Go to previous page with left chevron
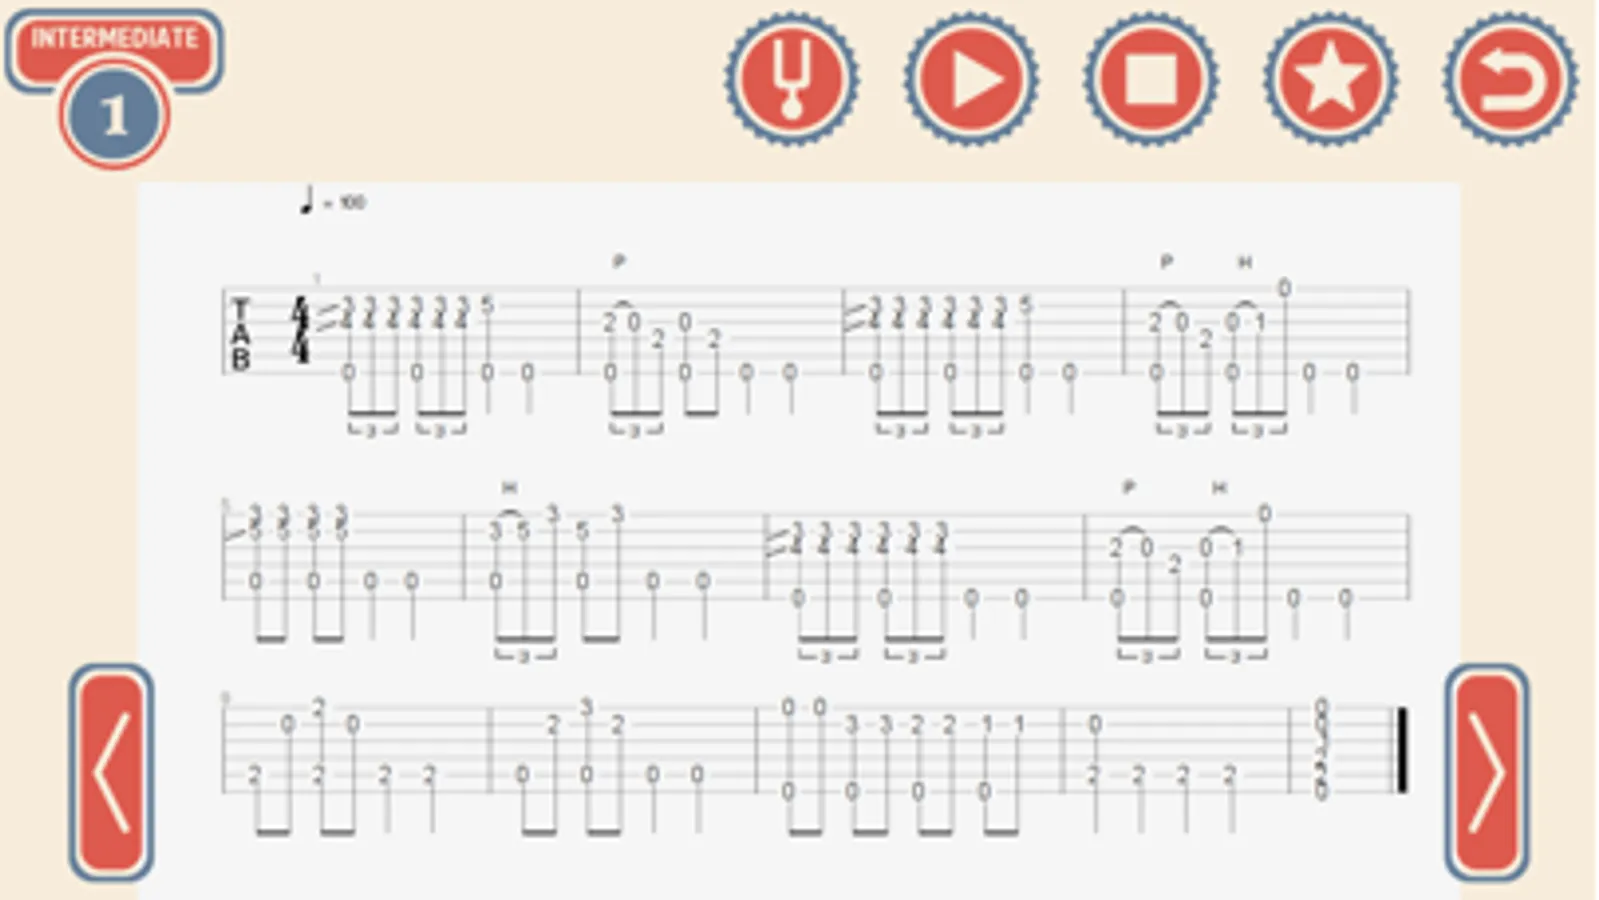1599x900 pixels. [x=111, y=773]
